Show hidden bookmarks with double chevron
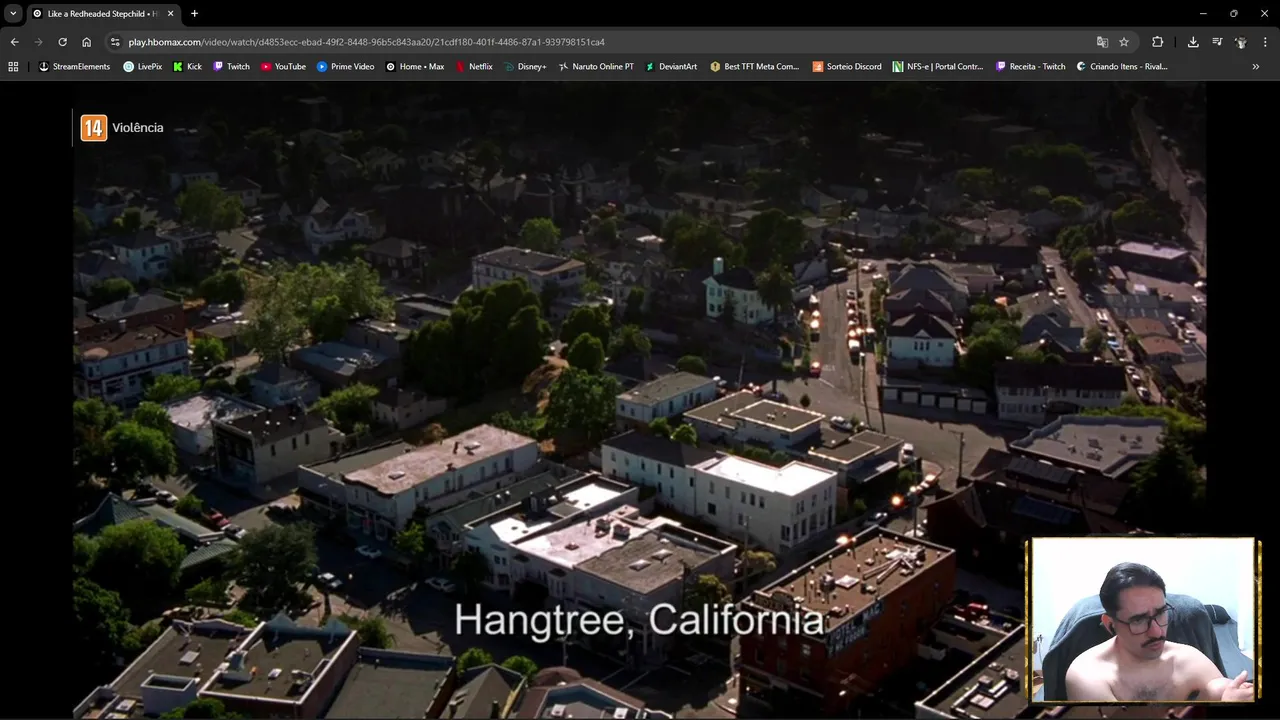The image size is (1280, 720). [1255, 67]
